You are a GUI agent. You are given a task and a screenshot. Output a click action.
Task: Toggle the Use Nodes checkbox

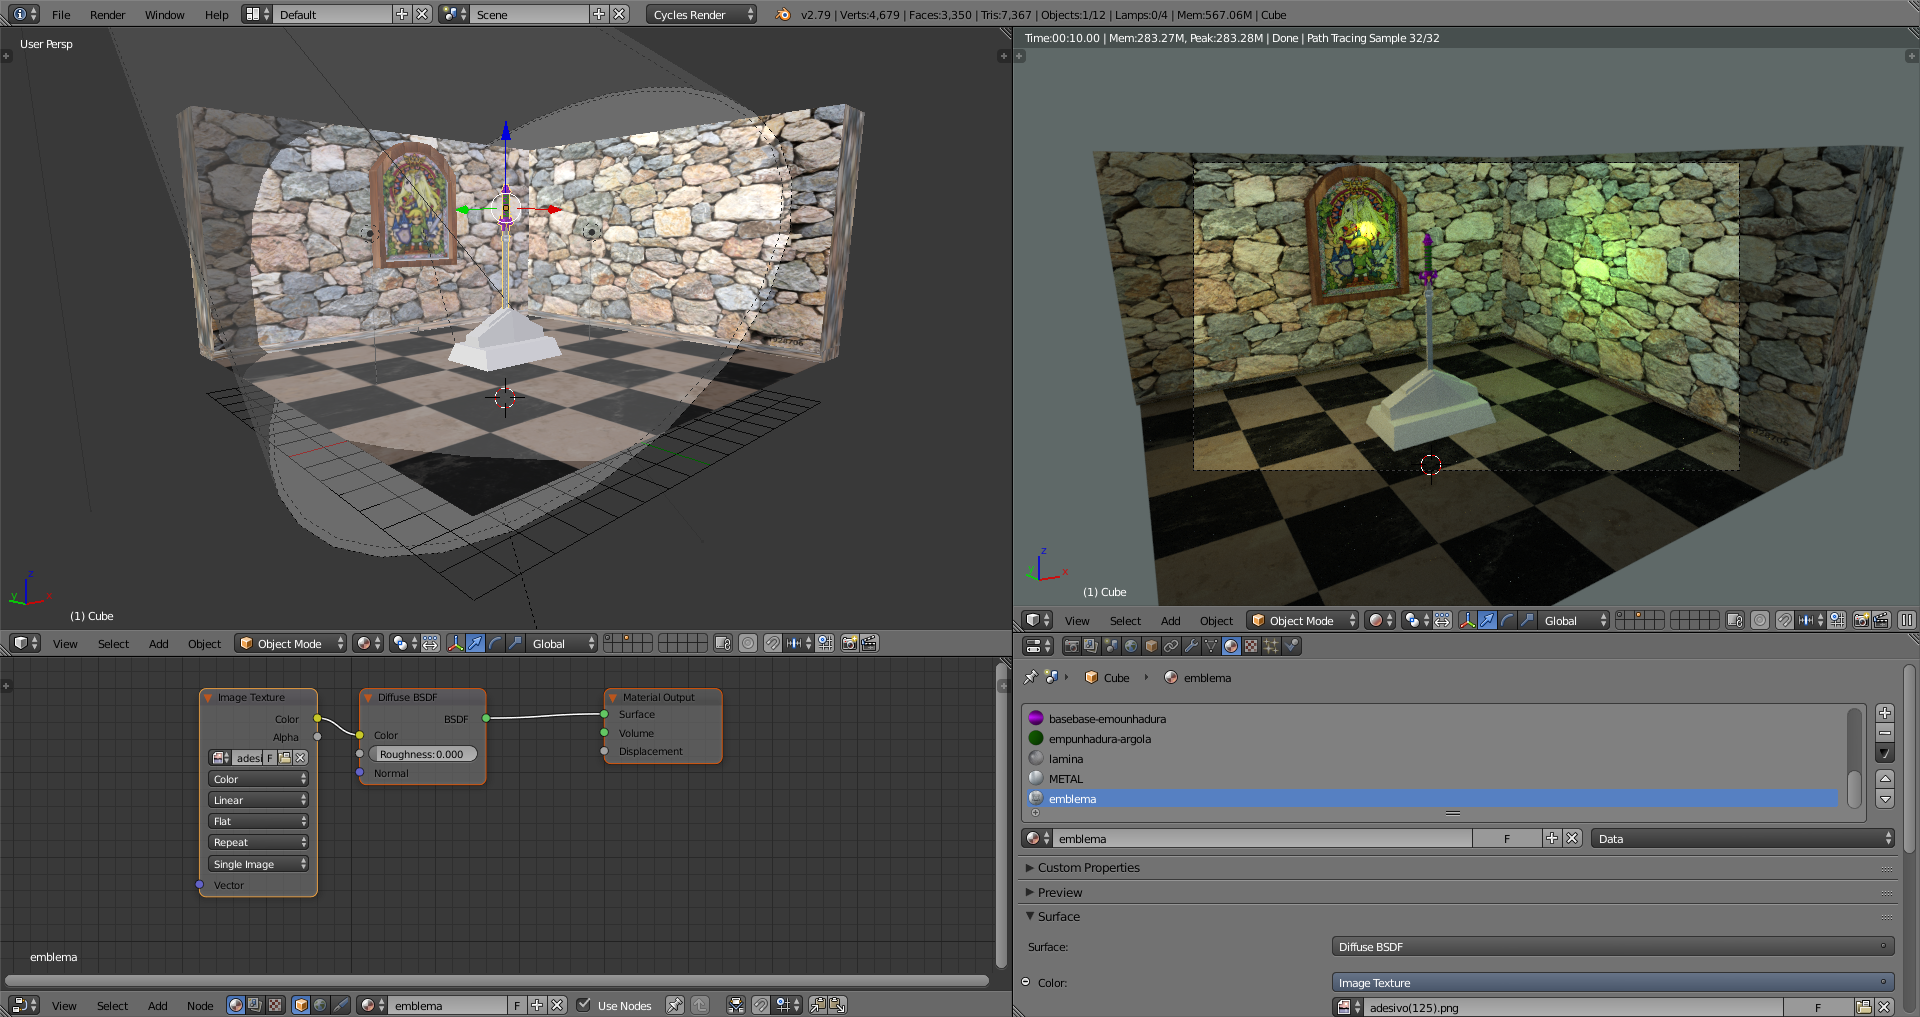(584, 1005)
